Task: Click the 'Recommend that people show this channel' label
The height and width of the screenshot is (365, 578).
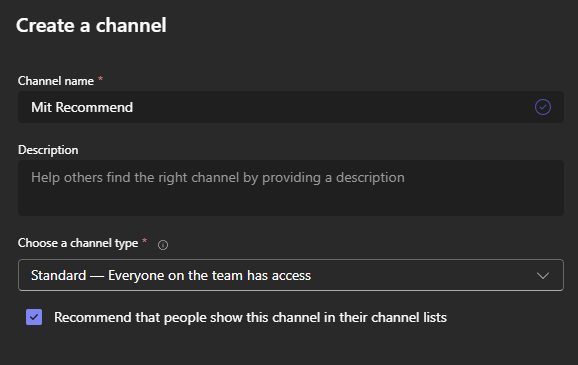Action: (x=250, y=317)
